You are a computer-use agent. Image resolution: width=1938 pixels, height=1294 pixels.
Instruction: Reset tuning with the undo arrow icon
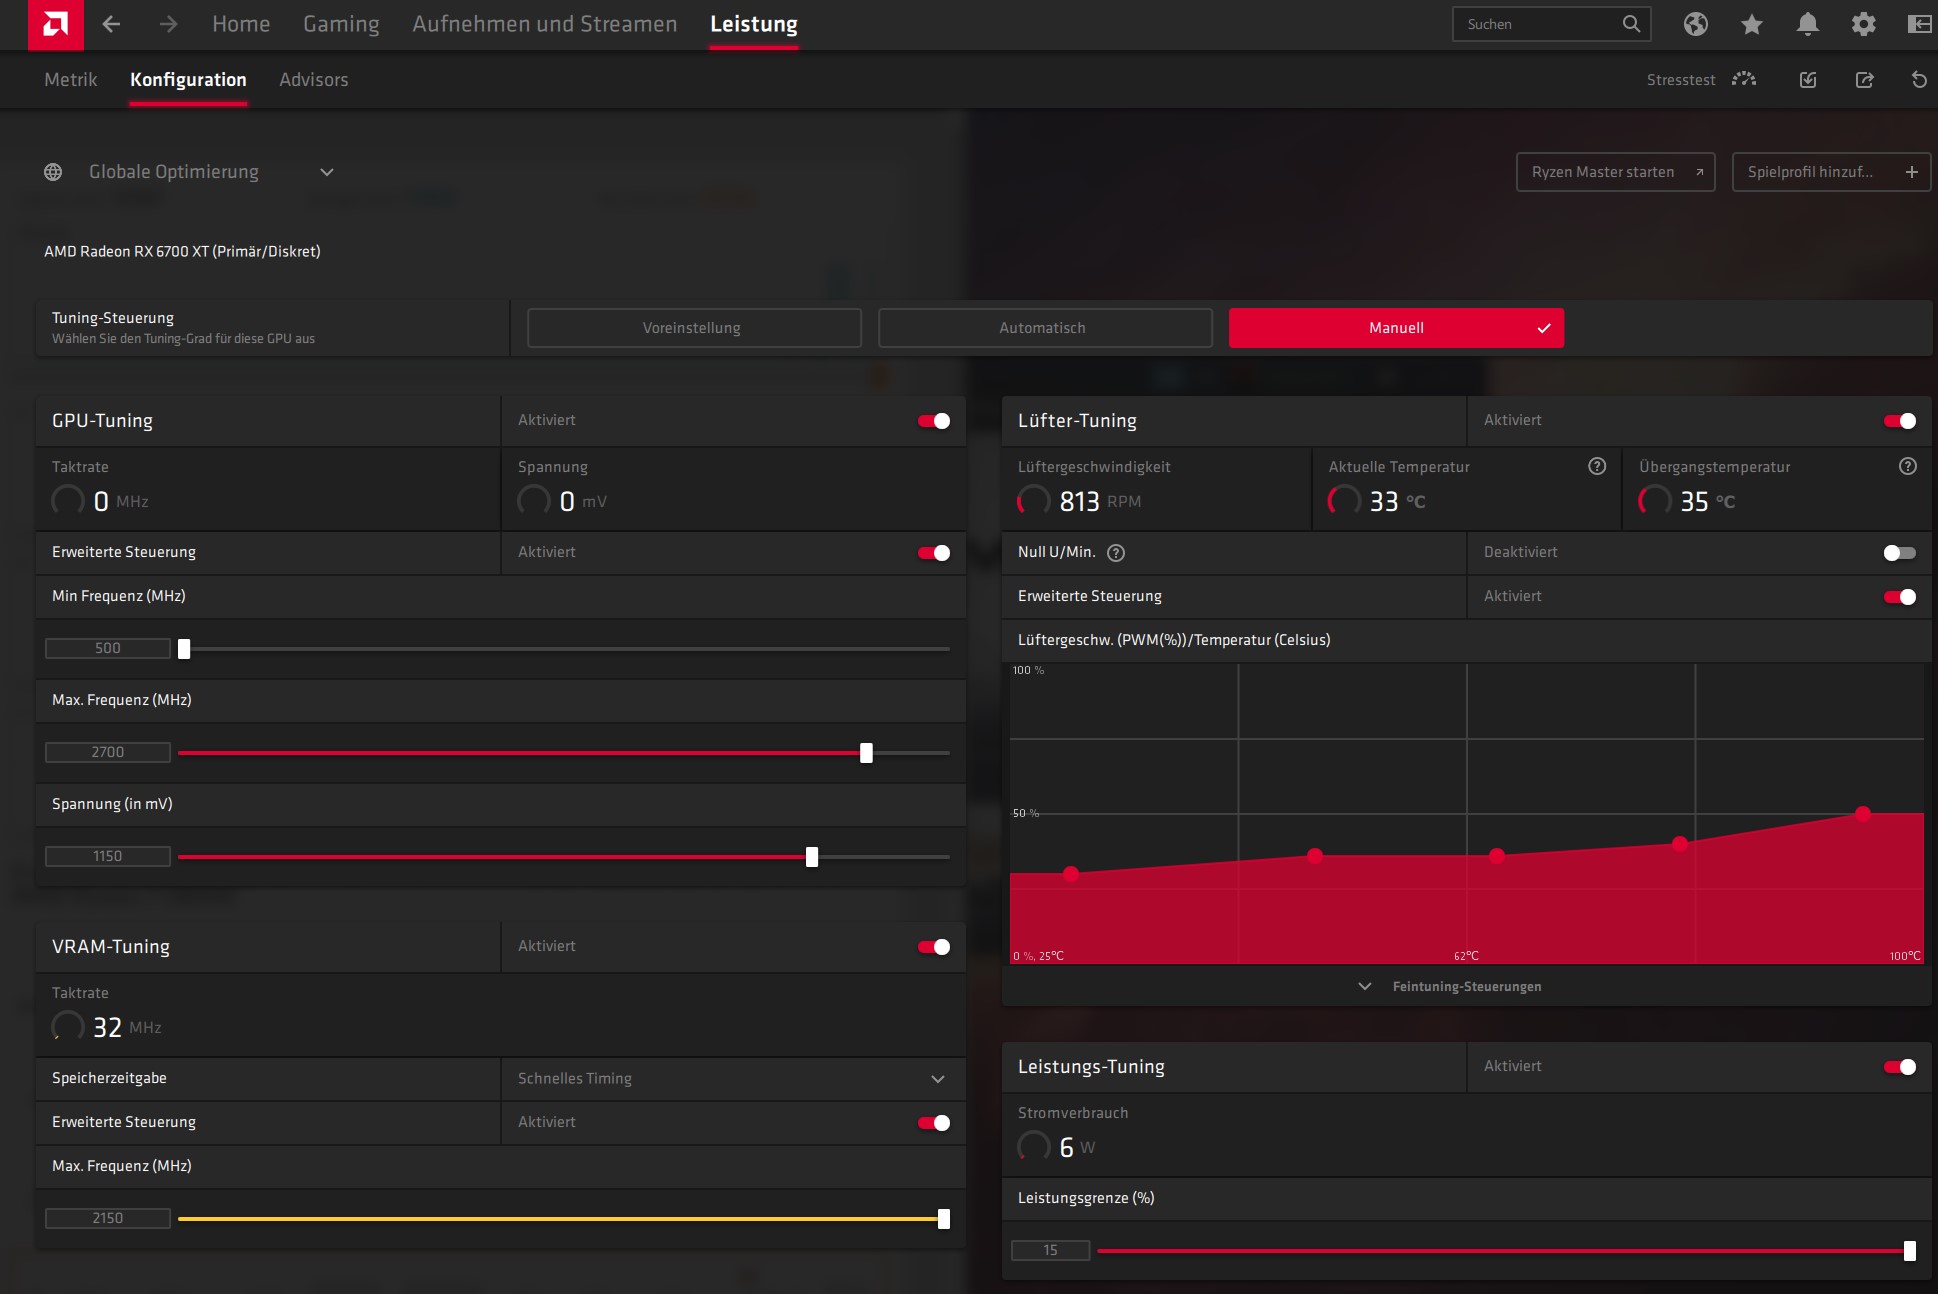pyautogui.click(x=1918, y=79)
